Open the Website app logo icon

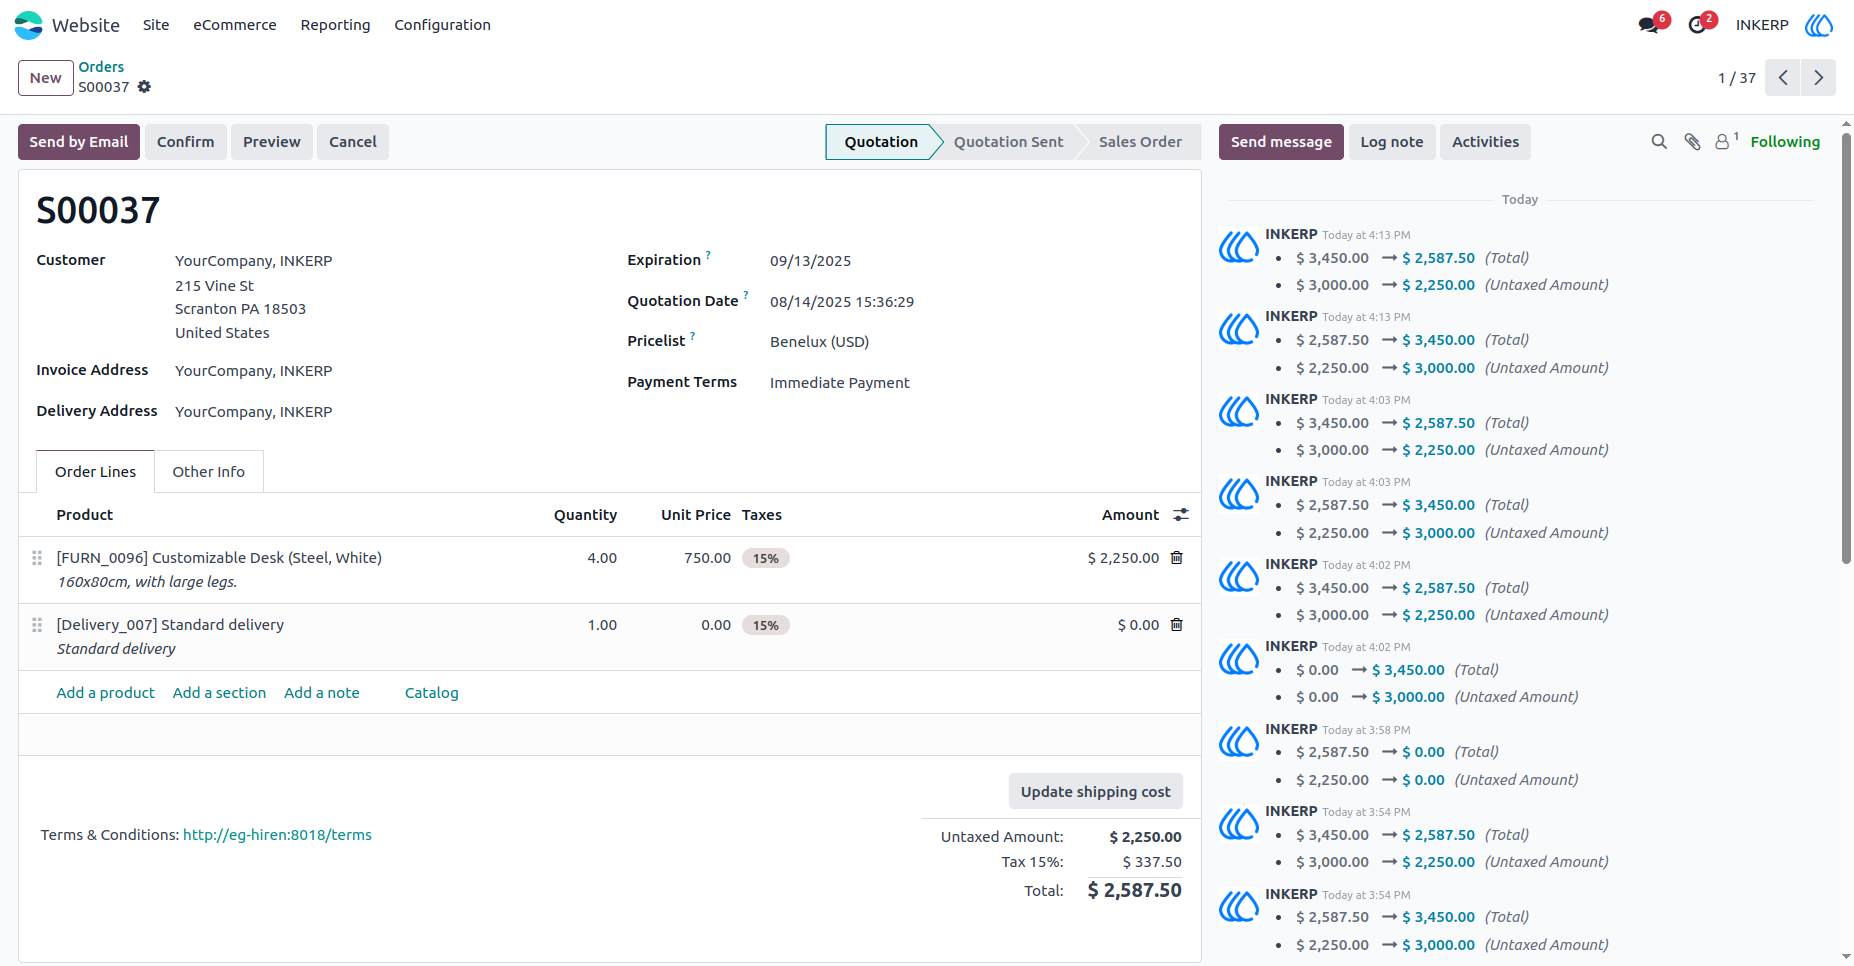pos(29,25)
